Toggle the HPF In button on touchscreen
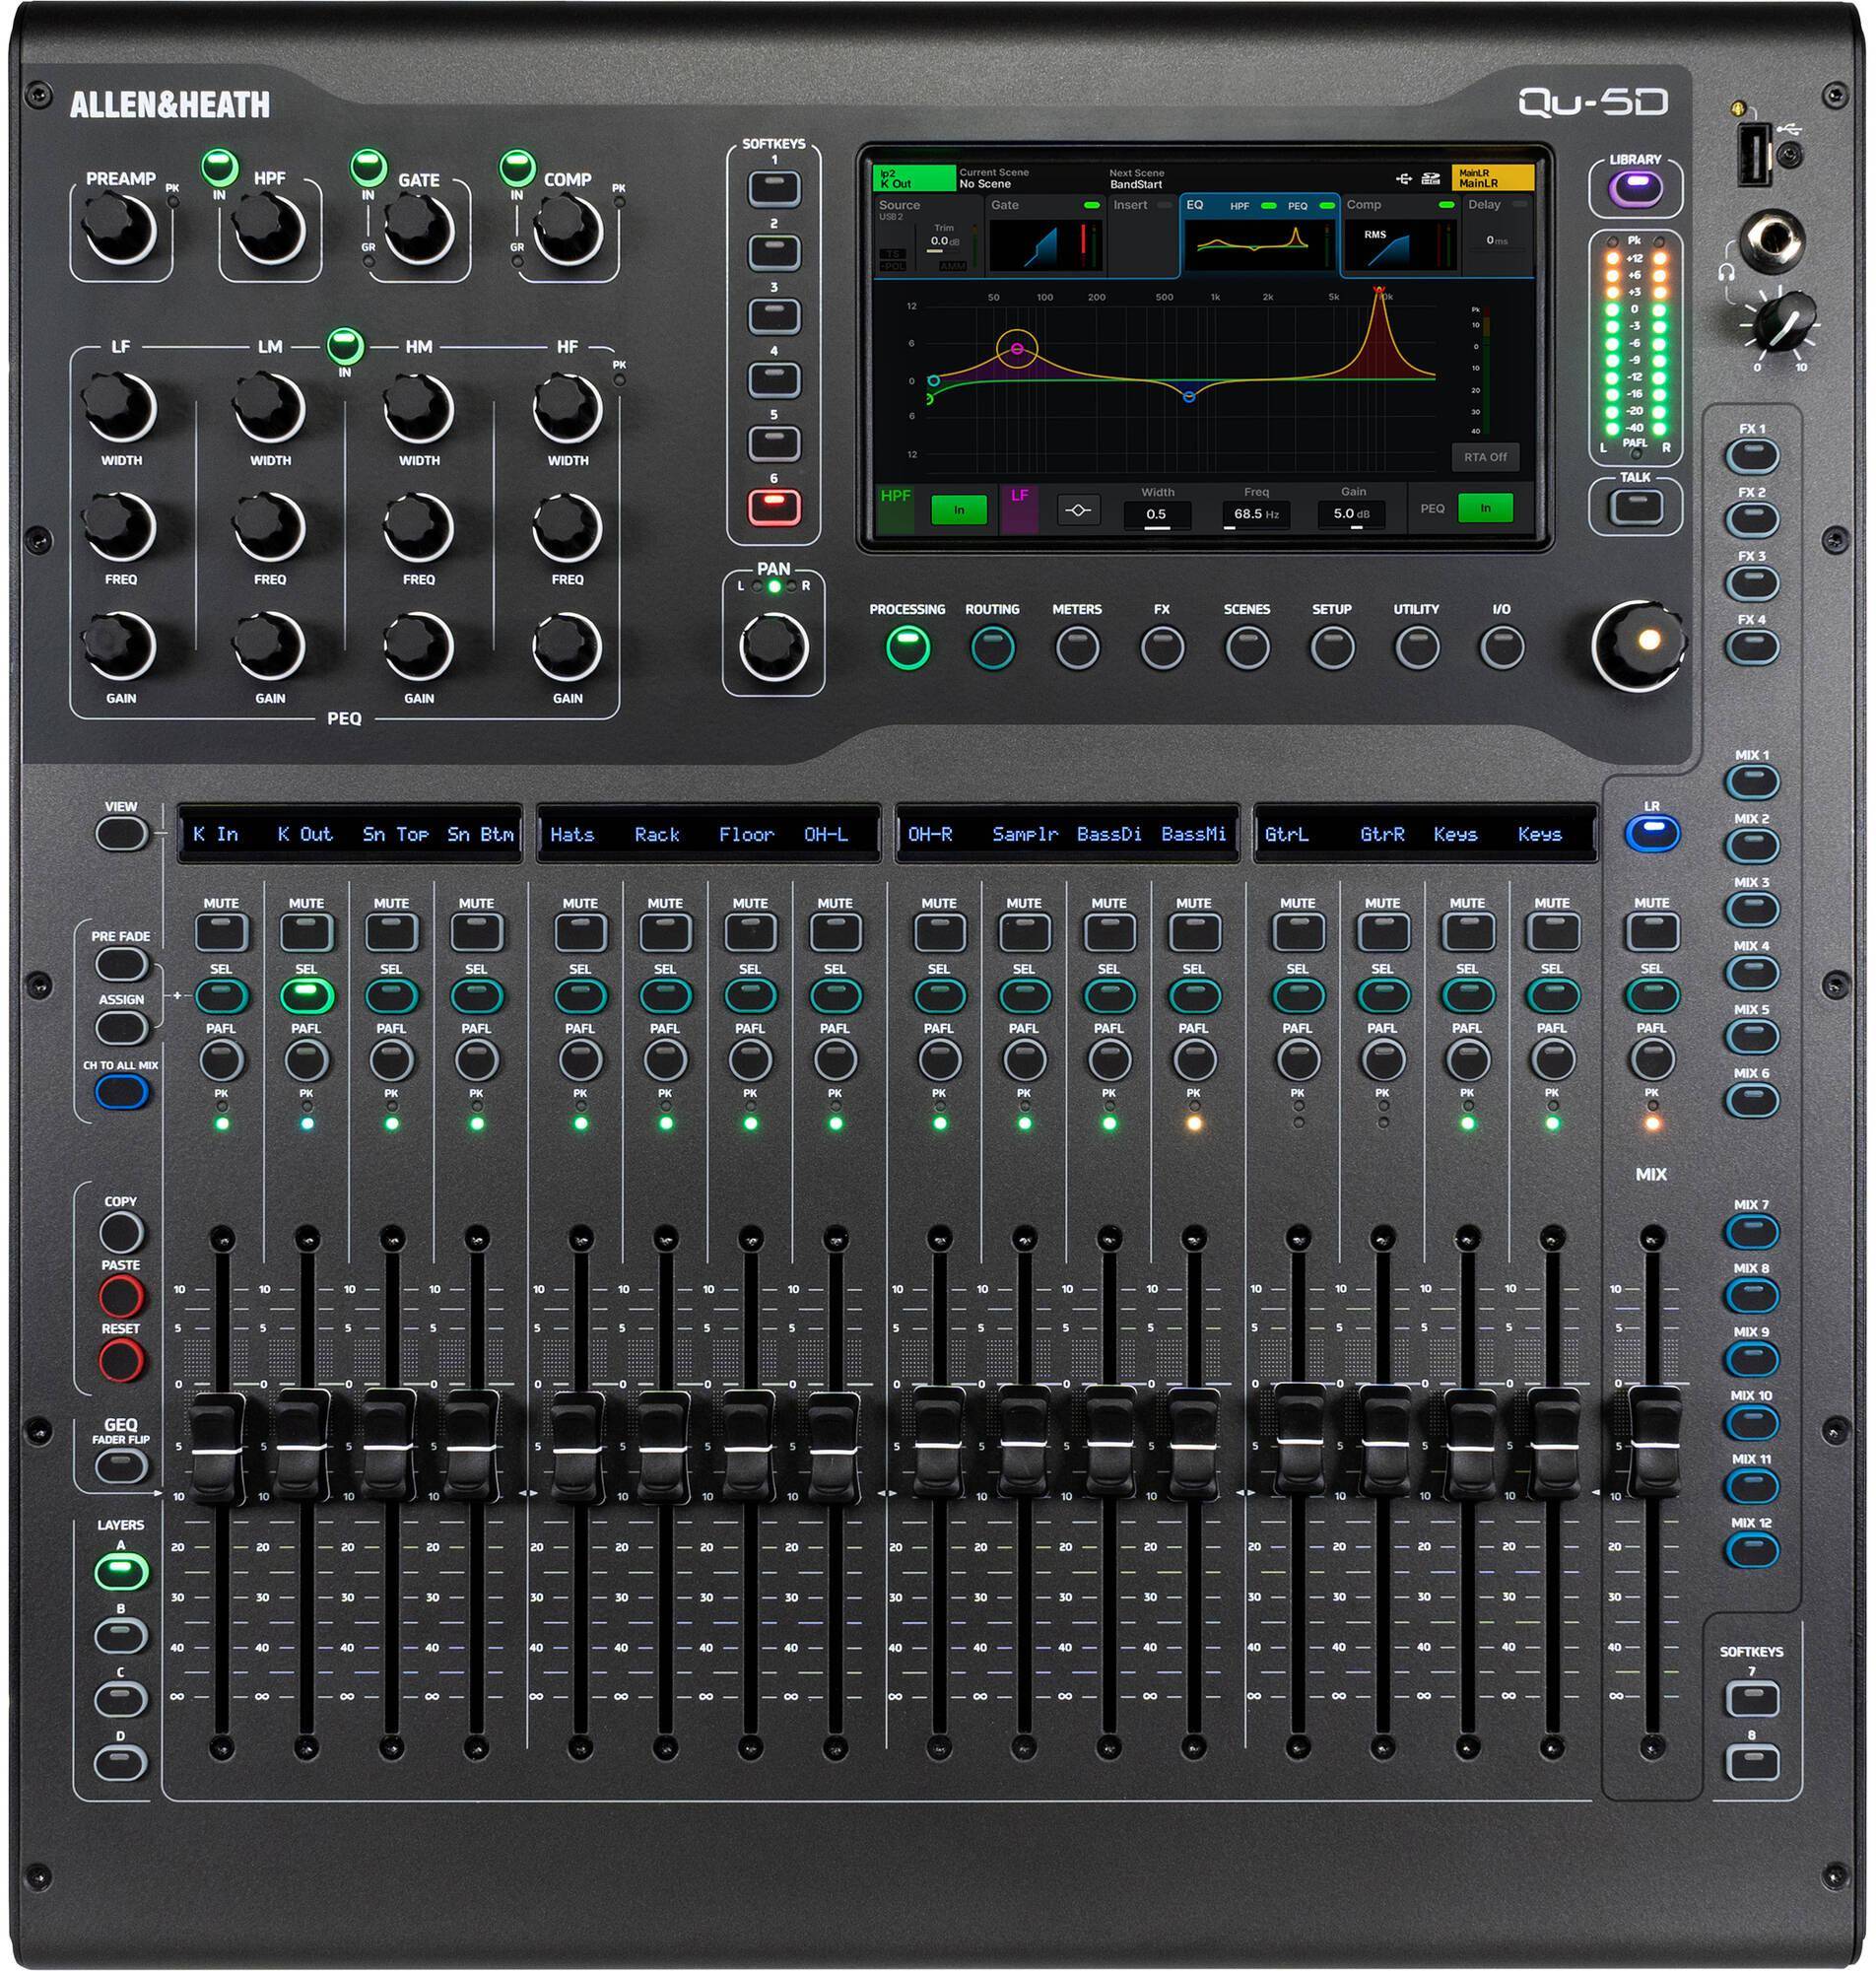1876x1971 pixels. (x=959, y=509)
